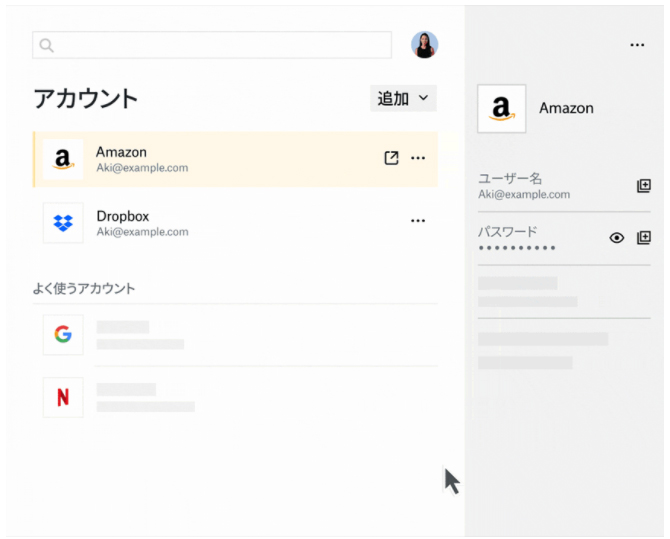The width and height of the screenshot is (670, 539).
Task: Choose the Netflix suggested account
Action: (x=63, y=397)
